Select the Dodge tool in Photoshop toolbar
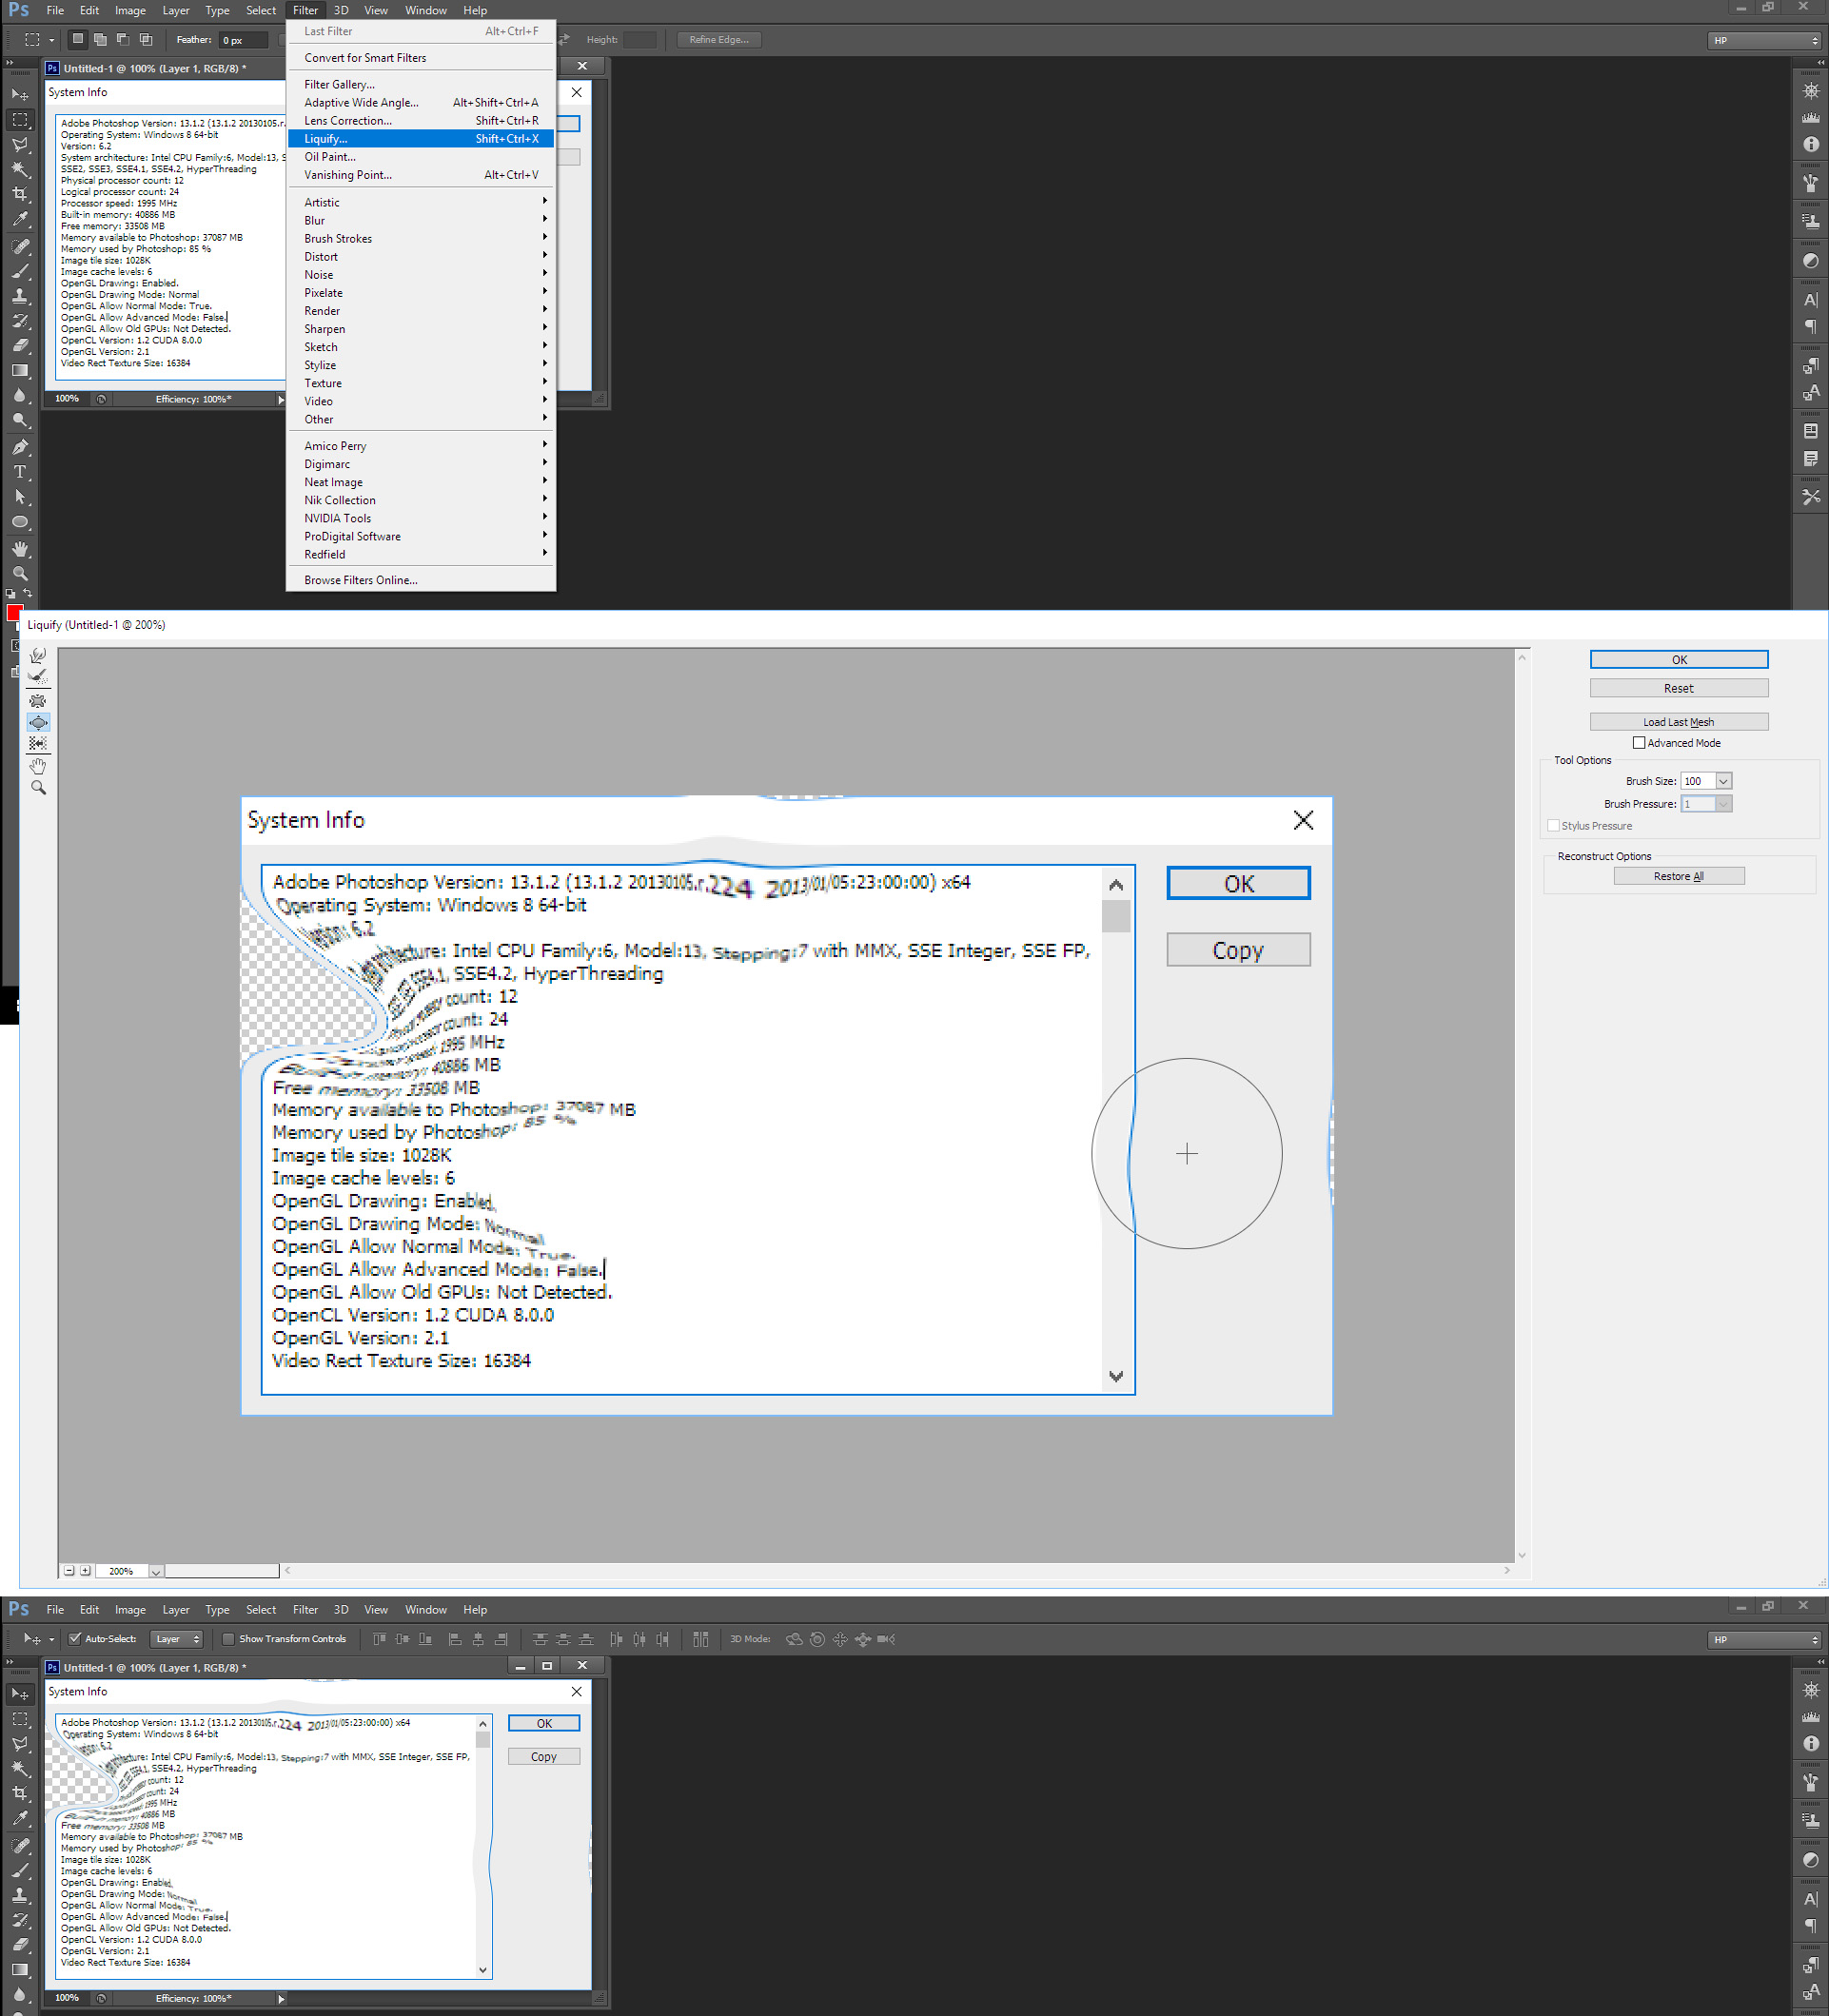Image resolution: width=1829 pixels, height=2016 pixels. (x=20, y=421)
